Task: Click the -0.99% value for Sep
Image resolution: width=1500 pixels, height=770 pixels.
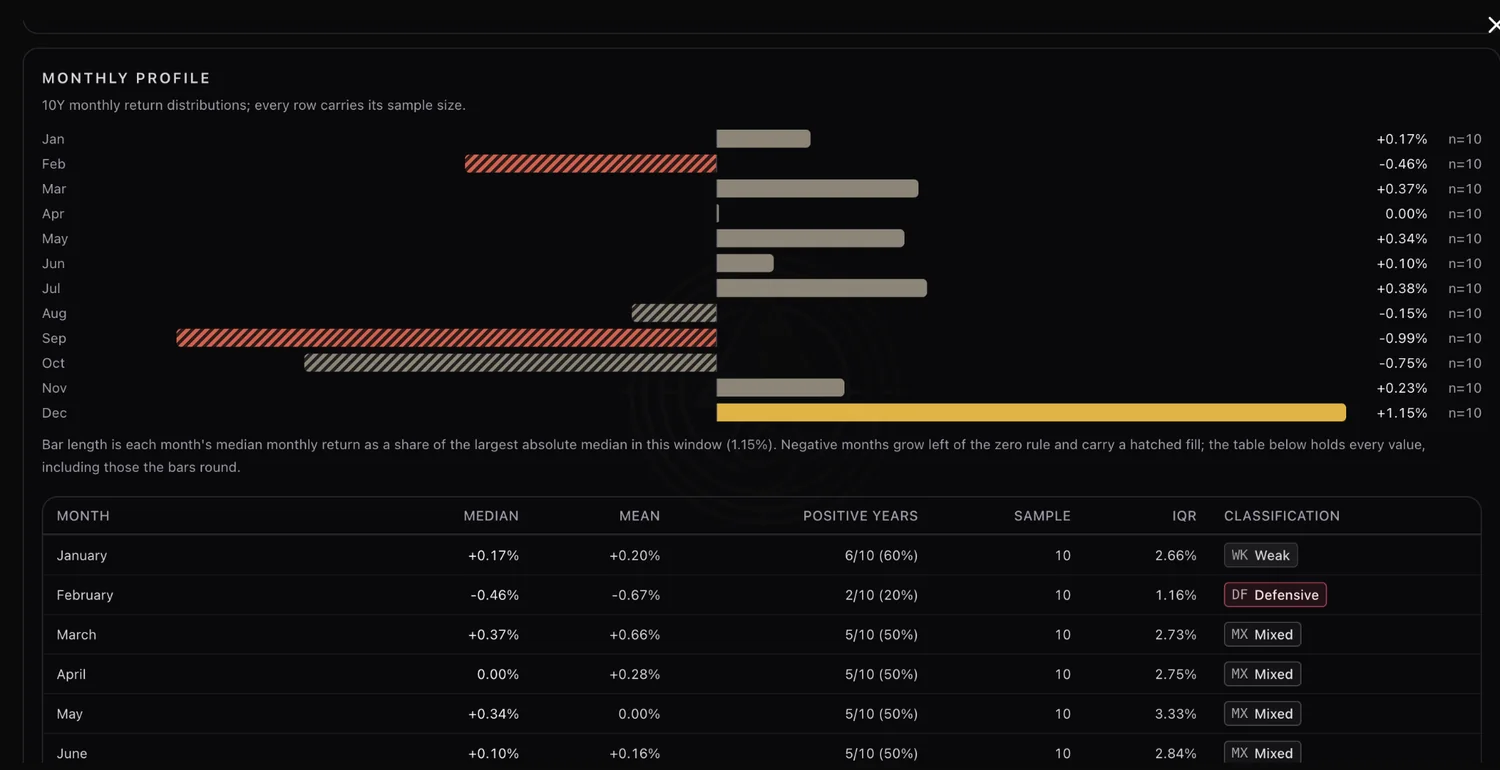Action: pyautogui.click(x=1403, y=338)
